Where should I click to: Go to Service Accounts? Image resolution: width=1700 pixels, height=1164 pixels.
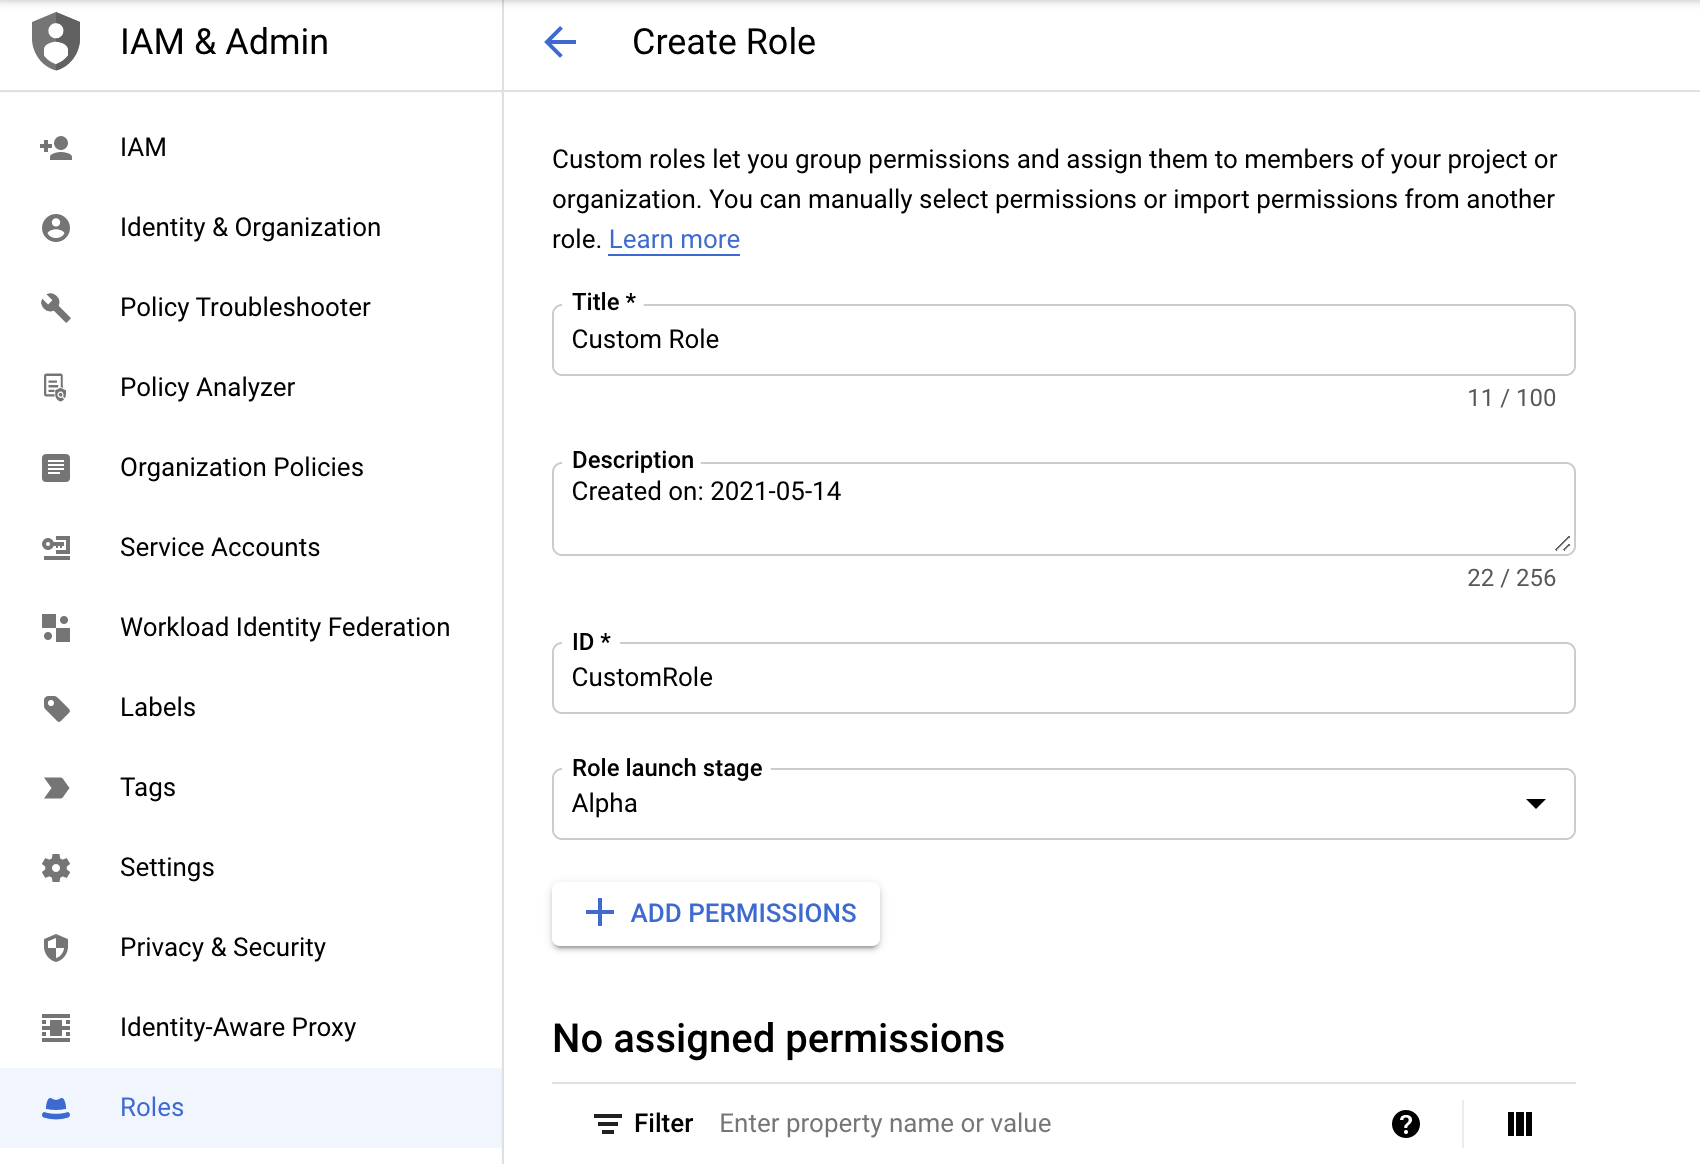251,547
